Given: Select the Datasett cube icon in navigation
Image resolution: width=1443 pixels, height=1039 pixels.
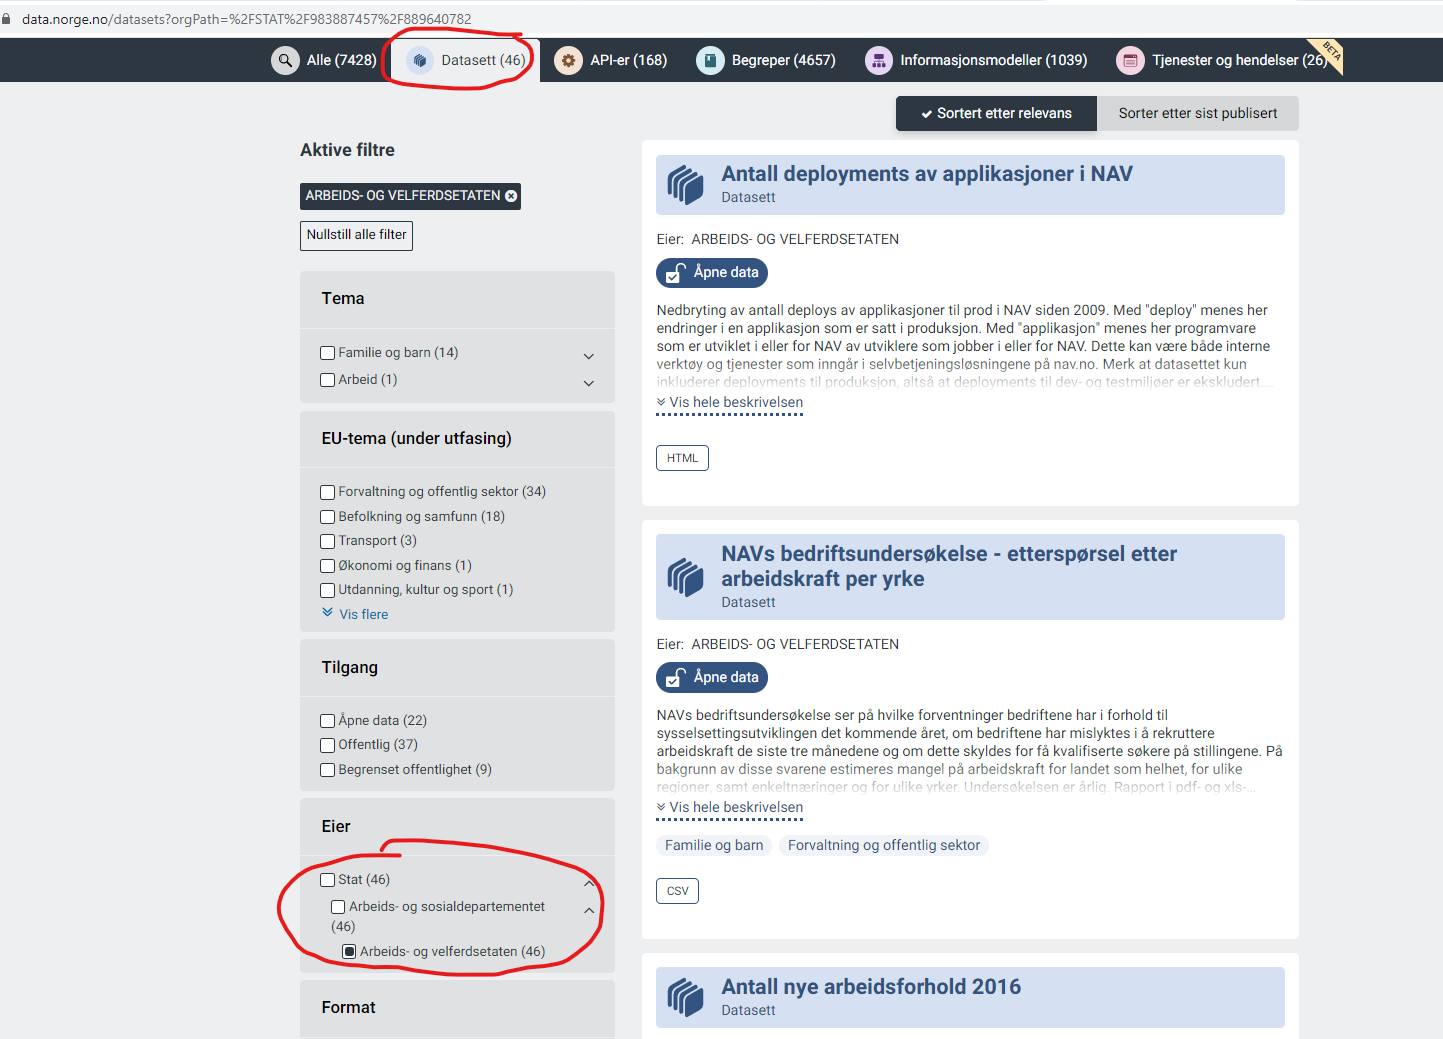Looking at the screenshot, I should coord(418,60).
